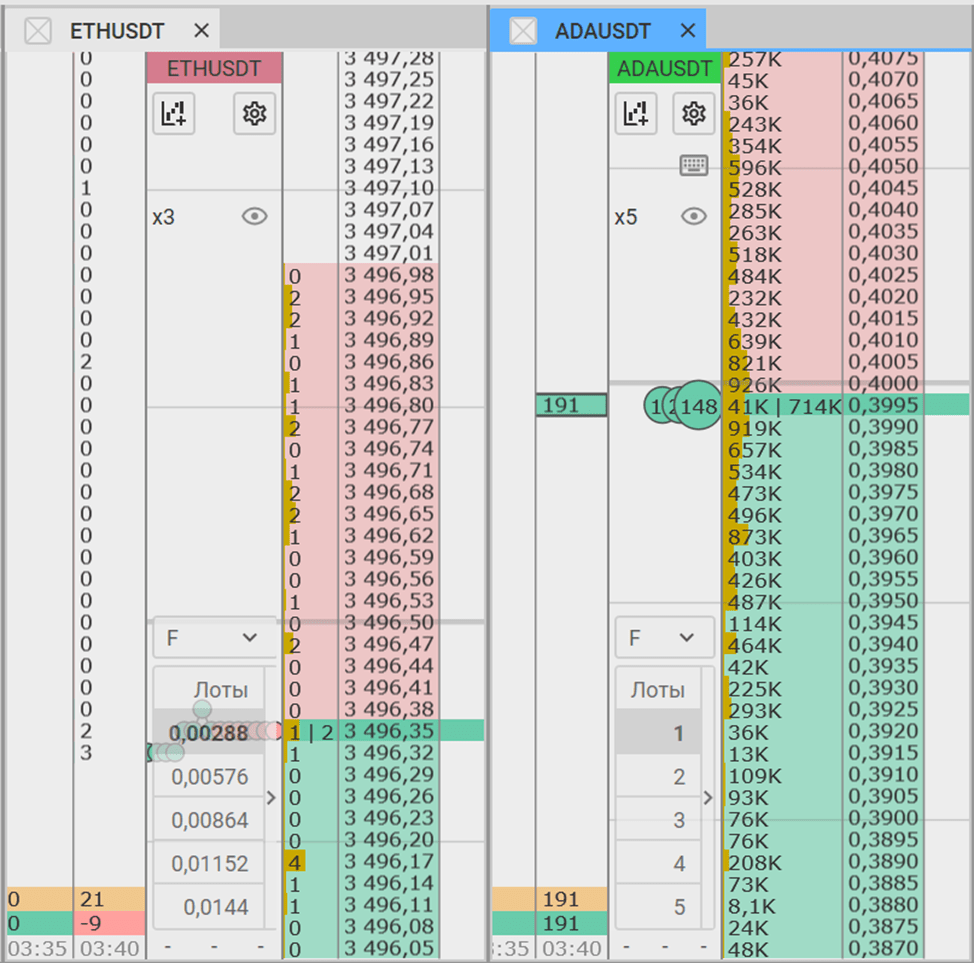Screen dimensions: 974x963
Task: Click ETH price level 3 496,35
Action: tap(389, 731)
